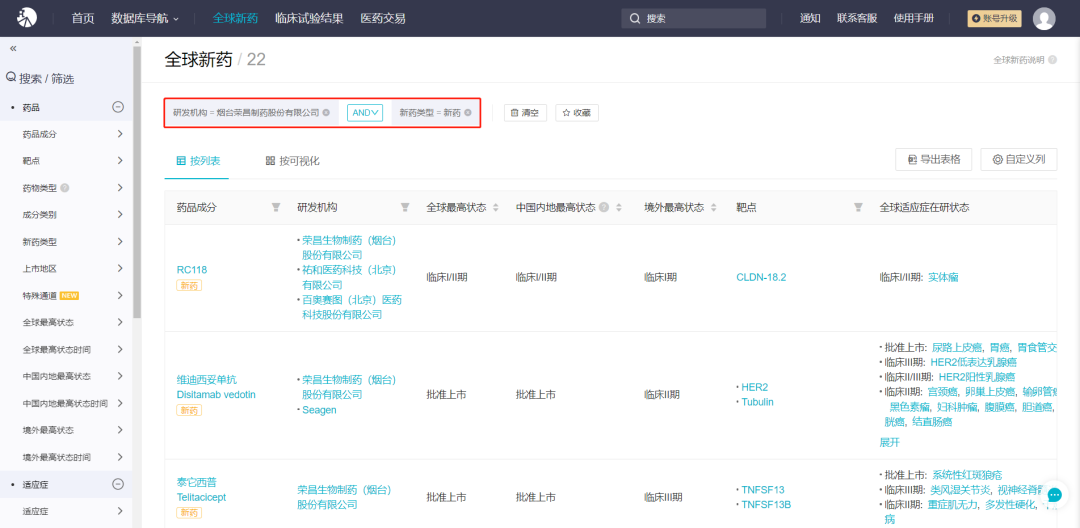The height and width of the screenshot is (528, 1080).
Task: Click help icon next to 药物类型
Action: tap(65, 187)
